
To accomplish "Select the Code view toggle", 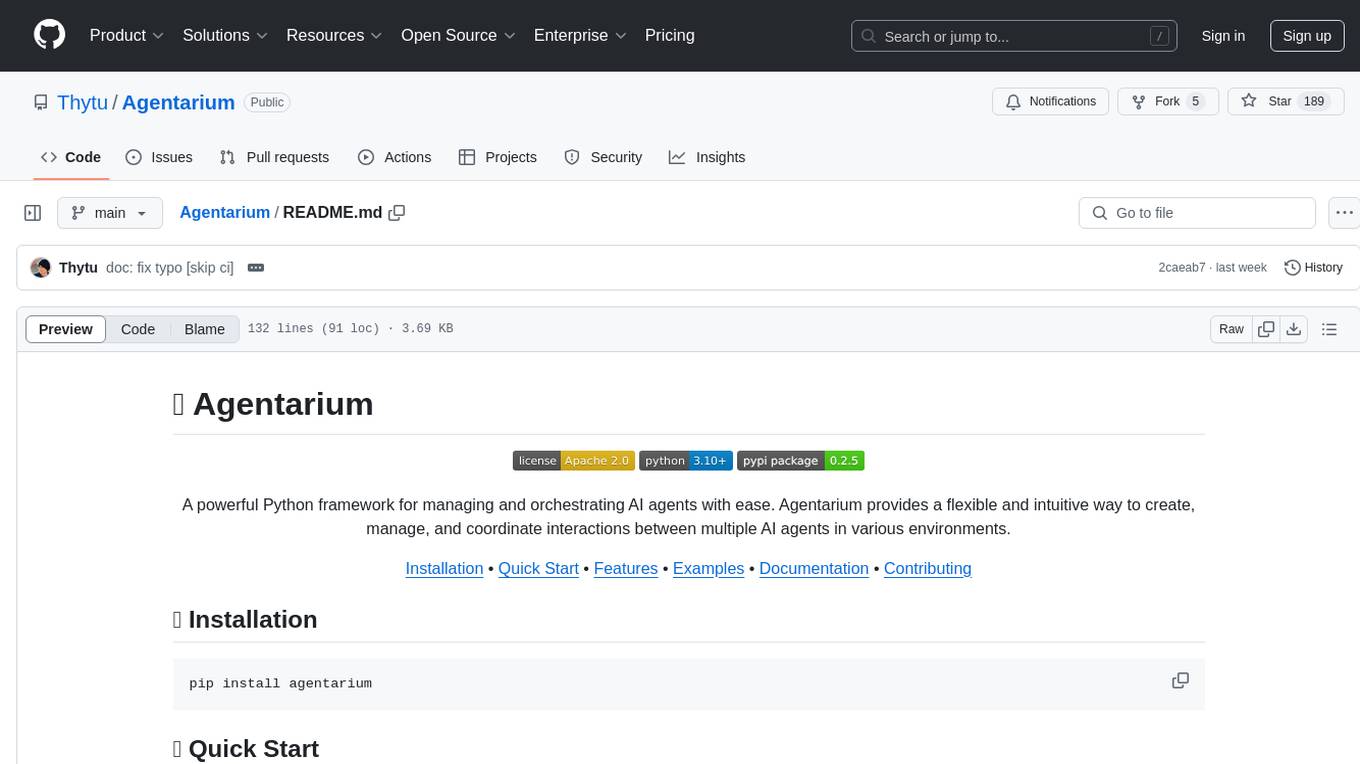I will click(x=138, y=329).
